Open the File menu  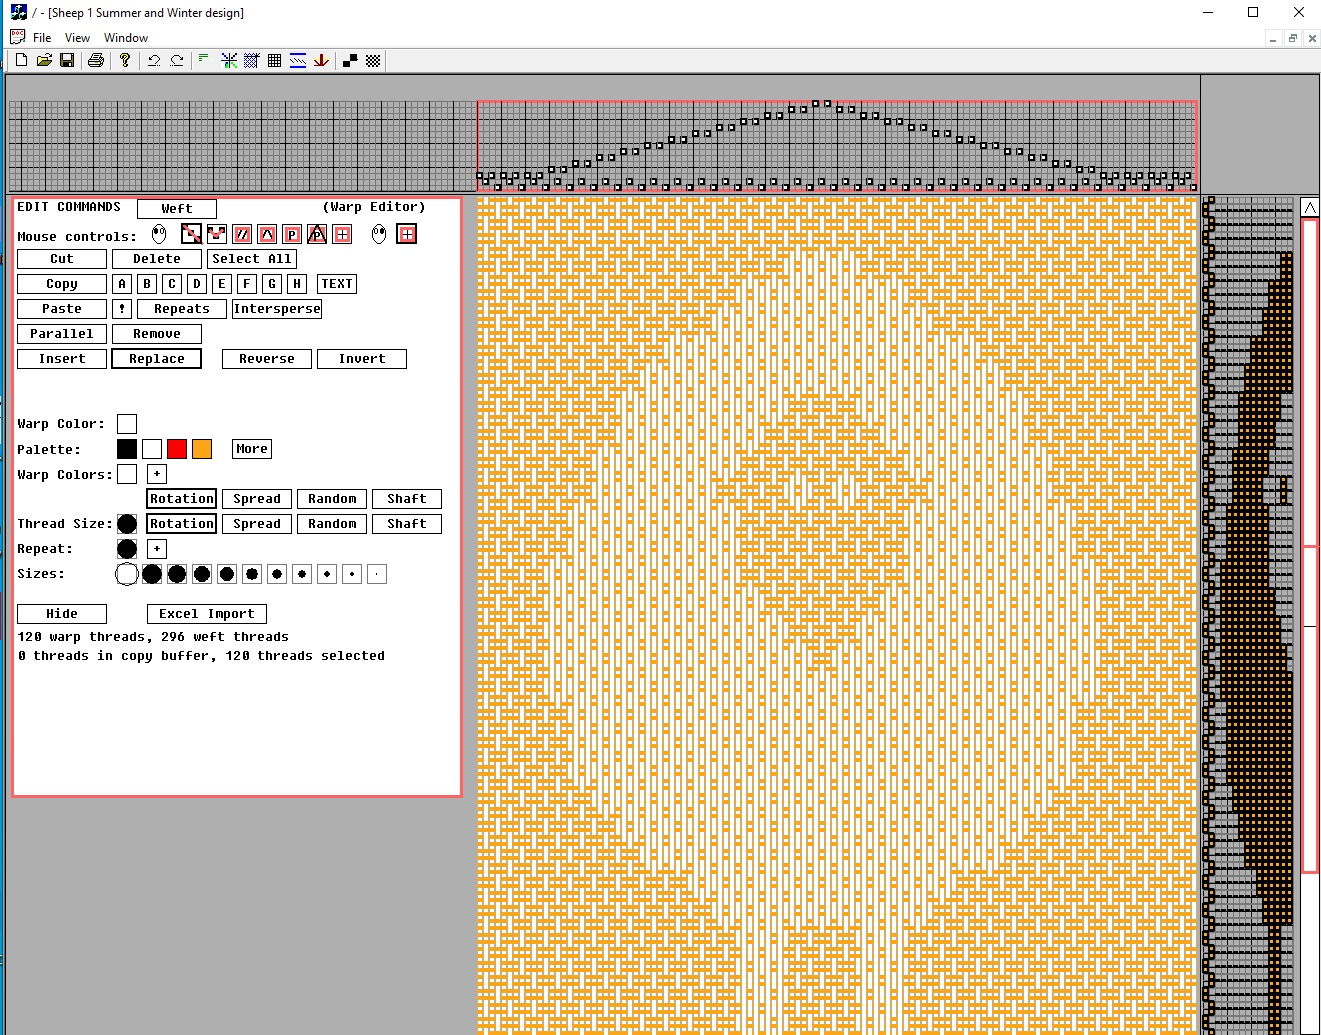[42, 38]
